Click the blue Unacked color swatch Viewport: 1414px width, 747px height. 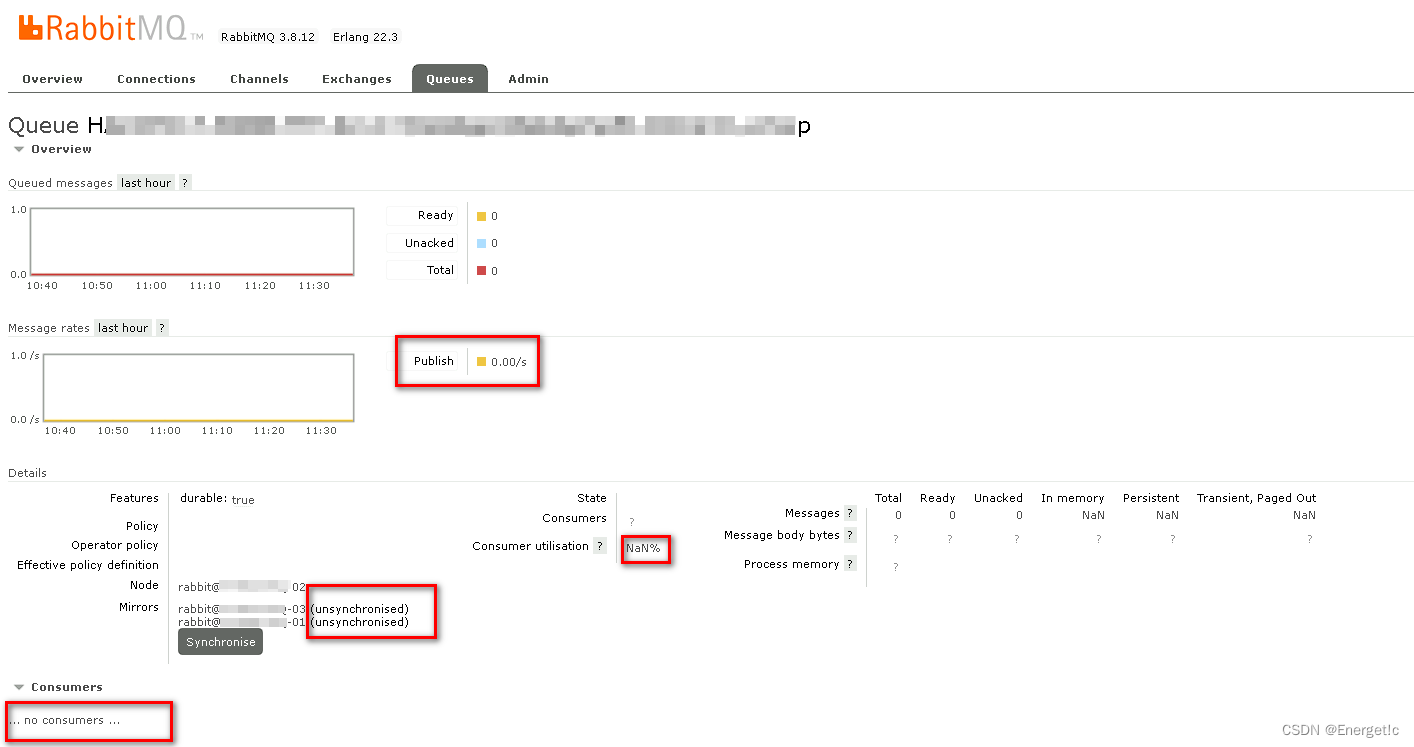[481, 243]
